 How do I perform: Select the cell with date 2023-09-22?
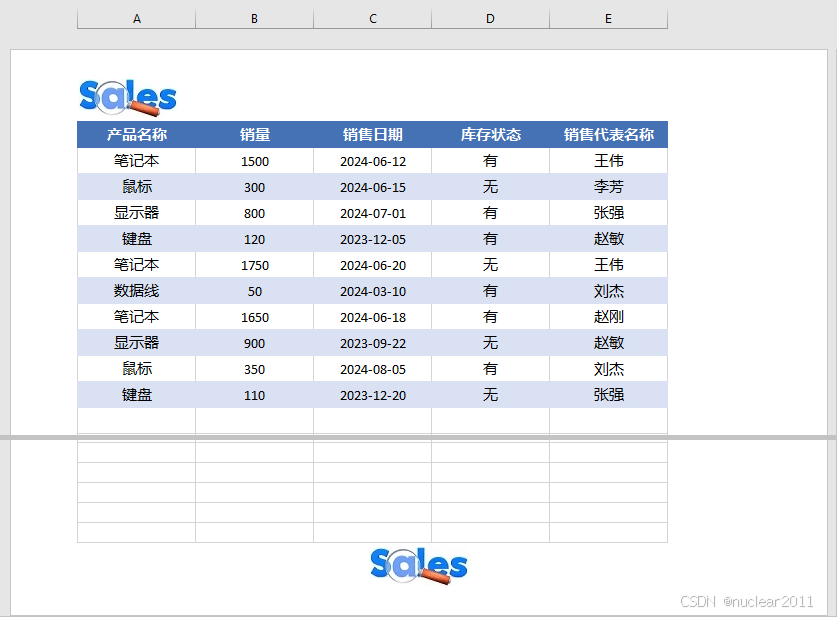[373, 343]
